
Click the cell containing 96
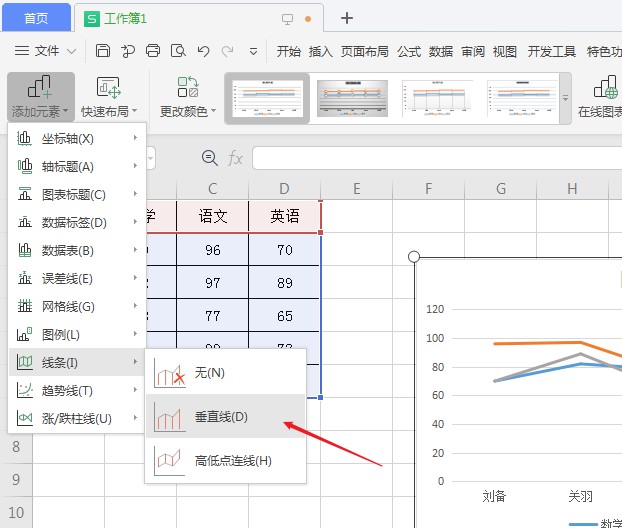coord(213,250)
